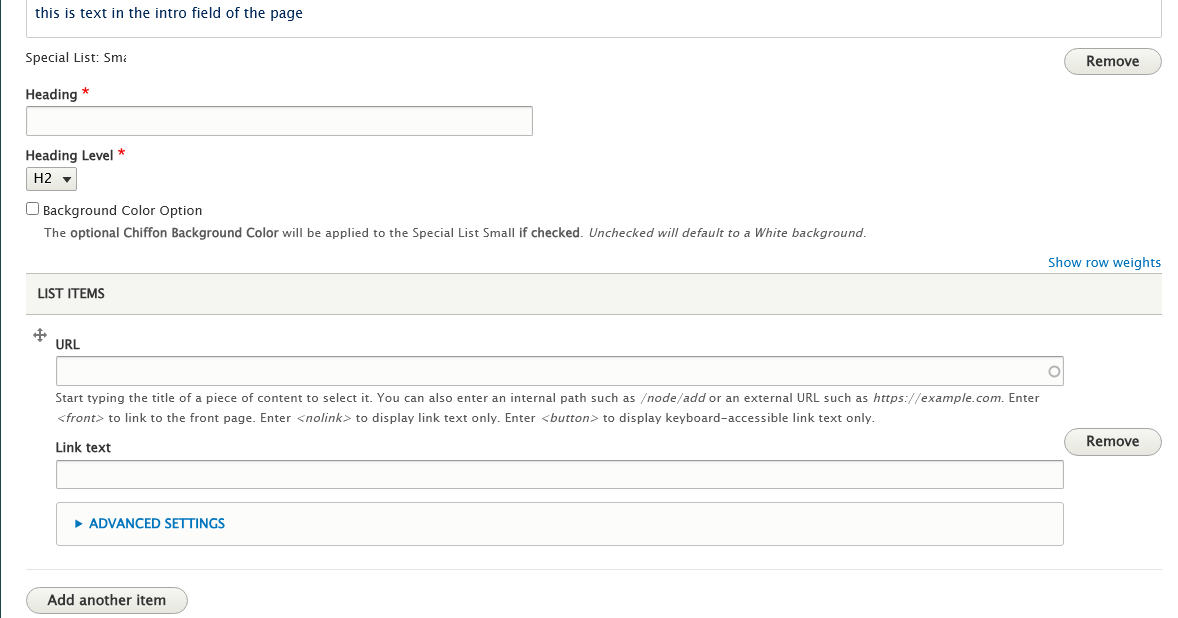This screenshot has width=1178, height=618.
Task: Click the Background Color Option label text
Action: 122,211
